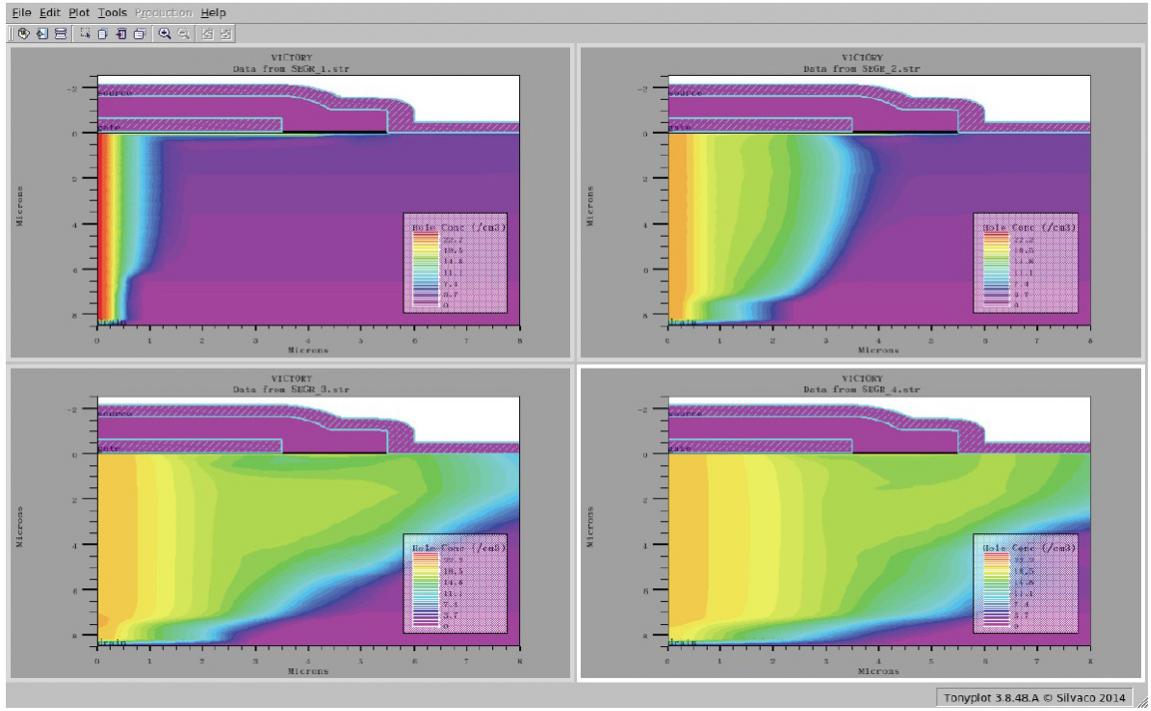1151x711 pixels.
Task: Open the Plot menu
Action: point(79,12)
